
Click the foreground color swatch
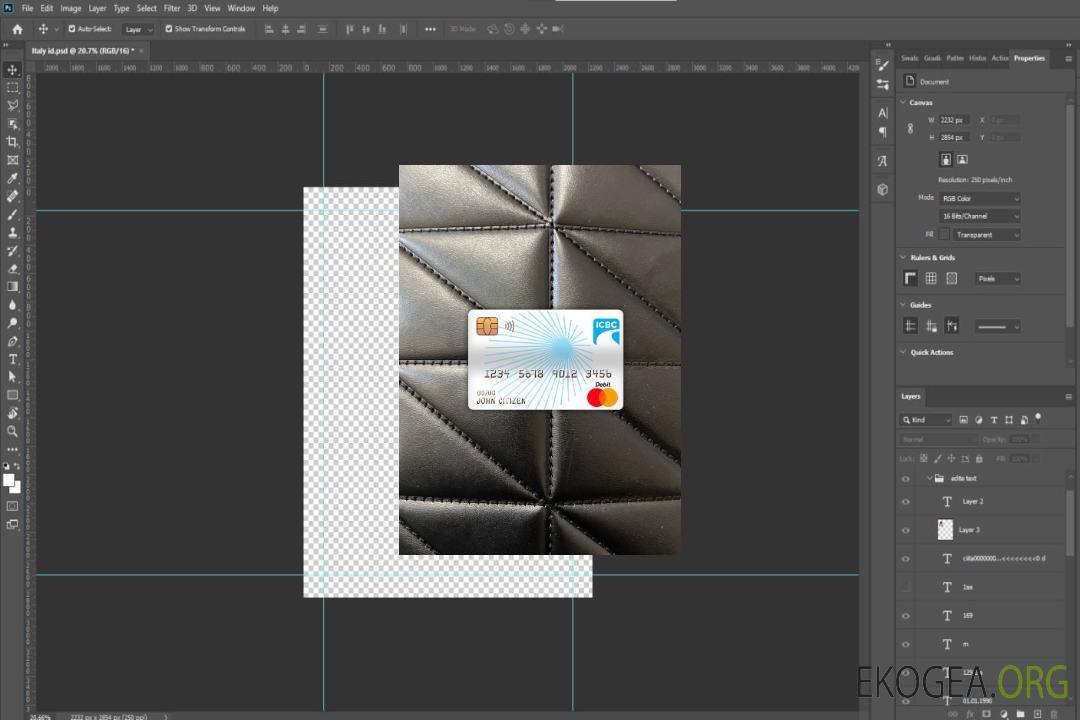pos(9,480)
